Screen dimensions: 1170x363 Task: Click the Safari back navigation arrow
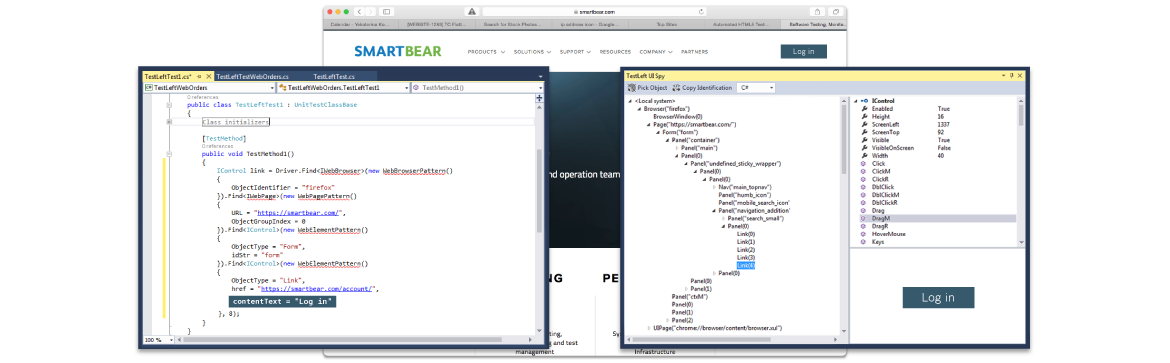(360, 12)
